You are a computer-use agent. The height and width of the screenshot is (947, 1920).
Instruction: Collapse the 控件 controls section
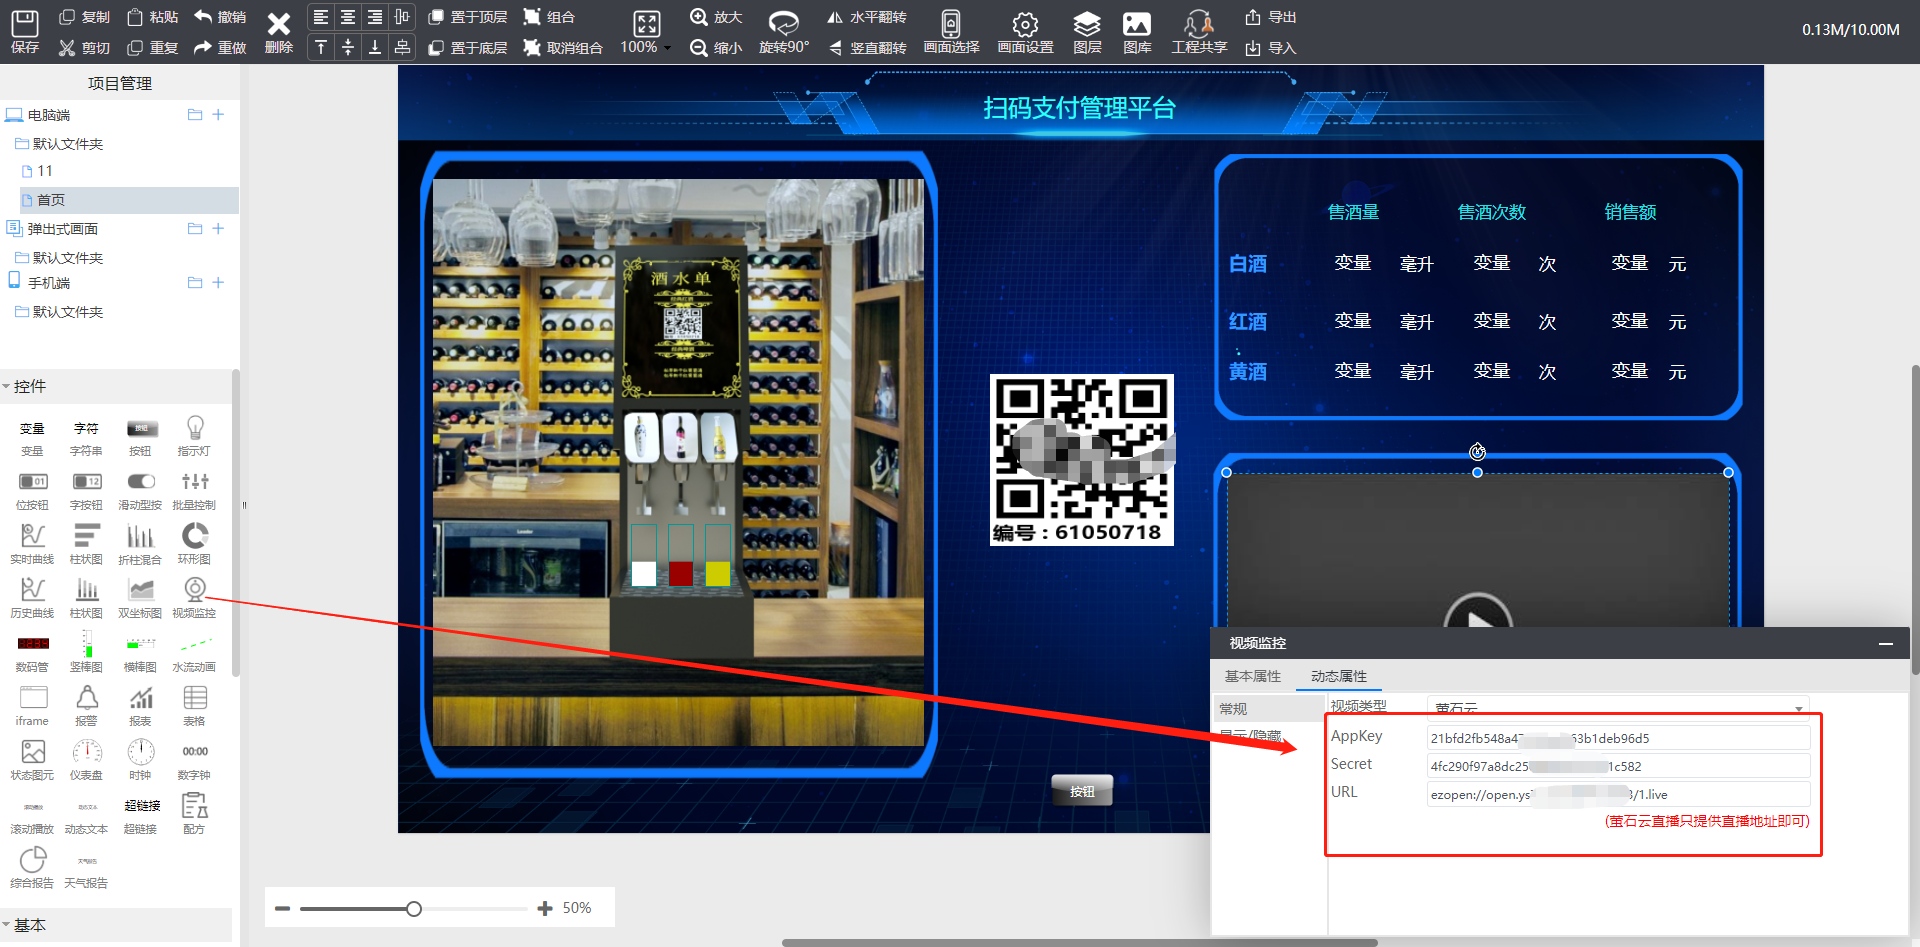[6, 386]
